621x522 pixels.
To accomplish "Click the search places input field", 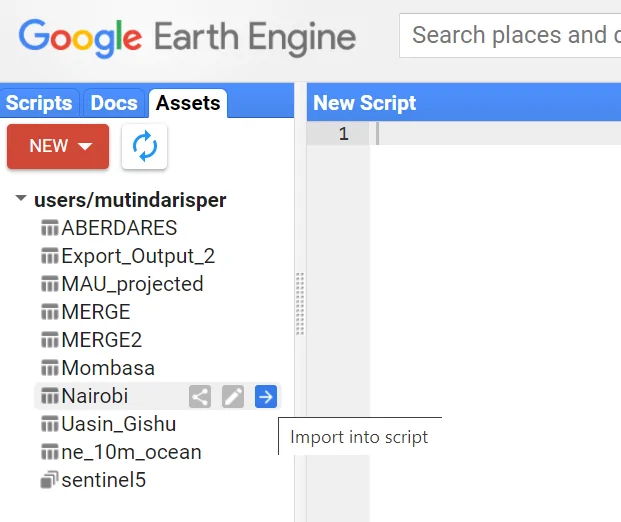I will pyautogui.click(x=510, y=35).
